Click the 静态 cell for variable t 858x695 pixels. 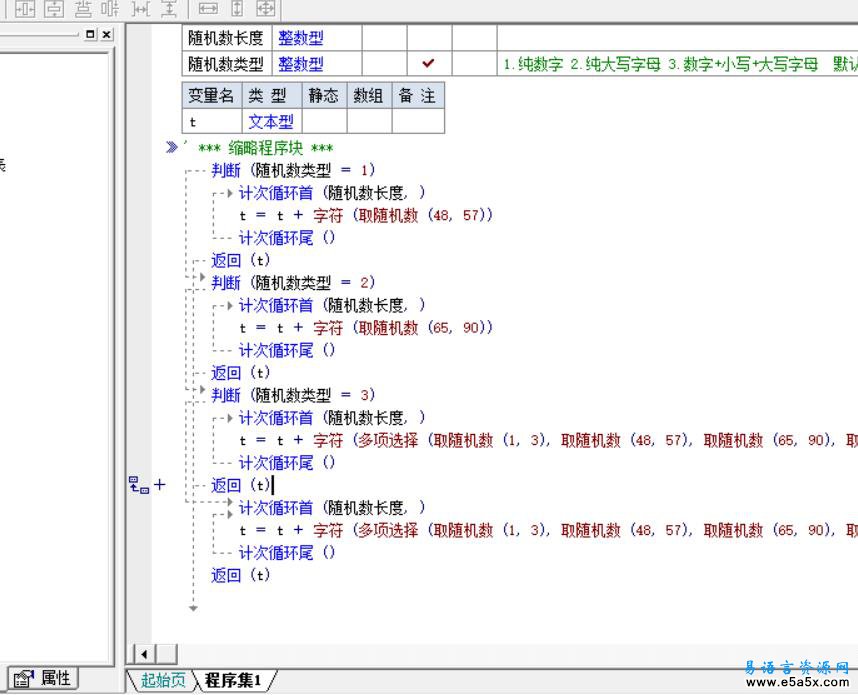click(x=323, y=122)
